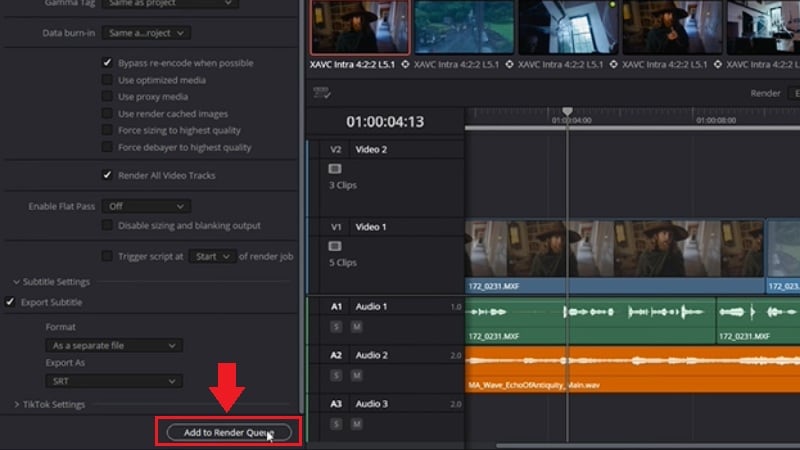800x450 pixels.
Task: Mute Audio 2 track
Action: [x=357, y=376]
